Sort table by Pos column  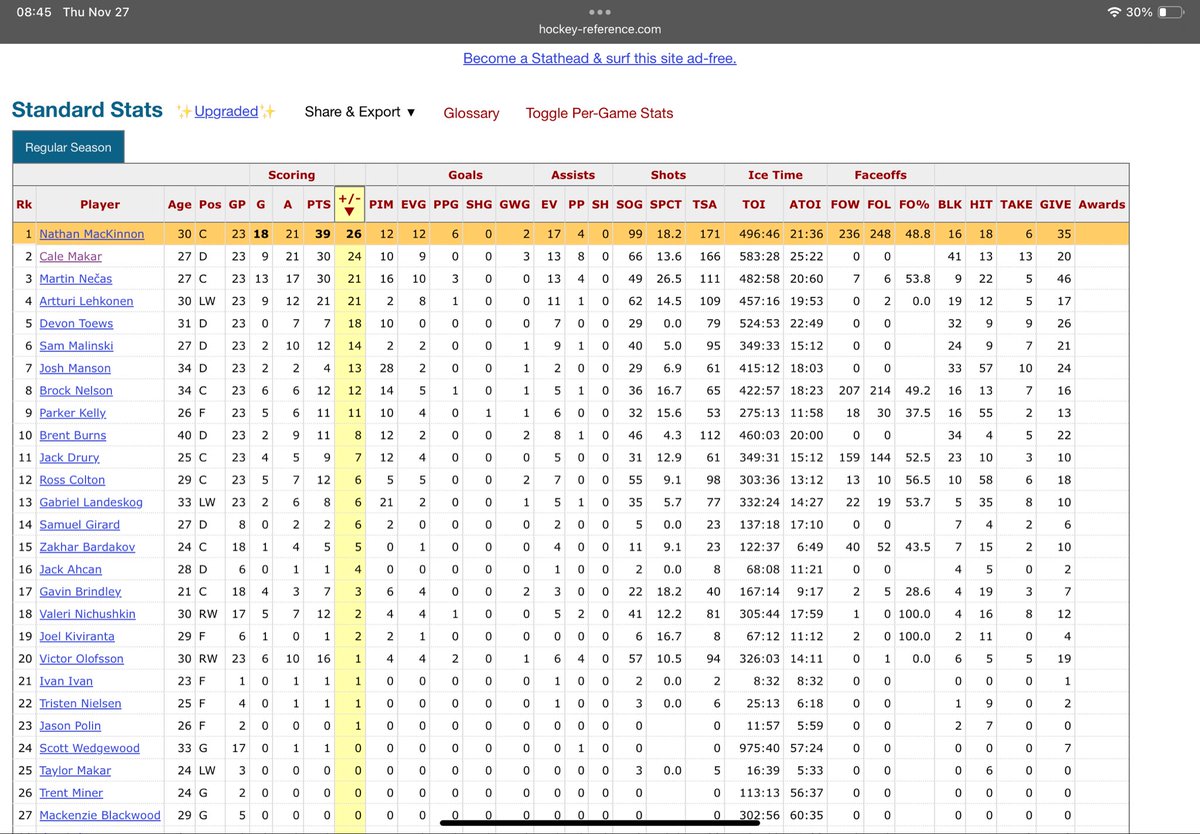(x=210, y=204)
